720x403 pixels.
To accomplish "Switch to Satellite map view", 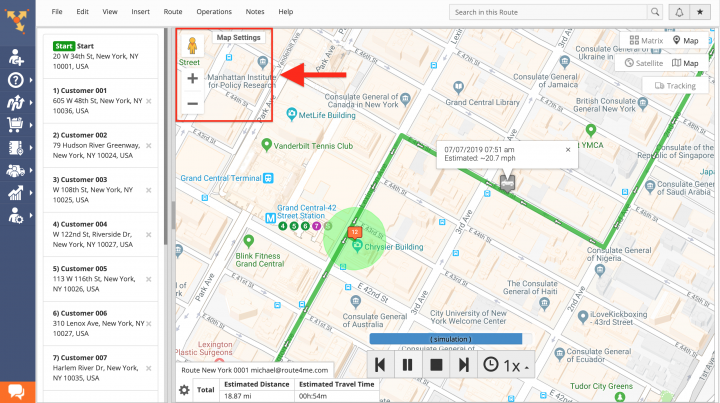I will 644,63.
